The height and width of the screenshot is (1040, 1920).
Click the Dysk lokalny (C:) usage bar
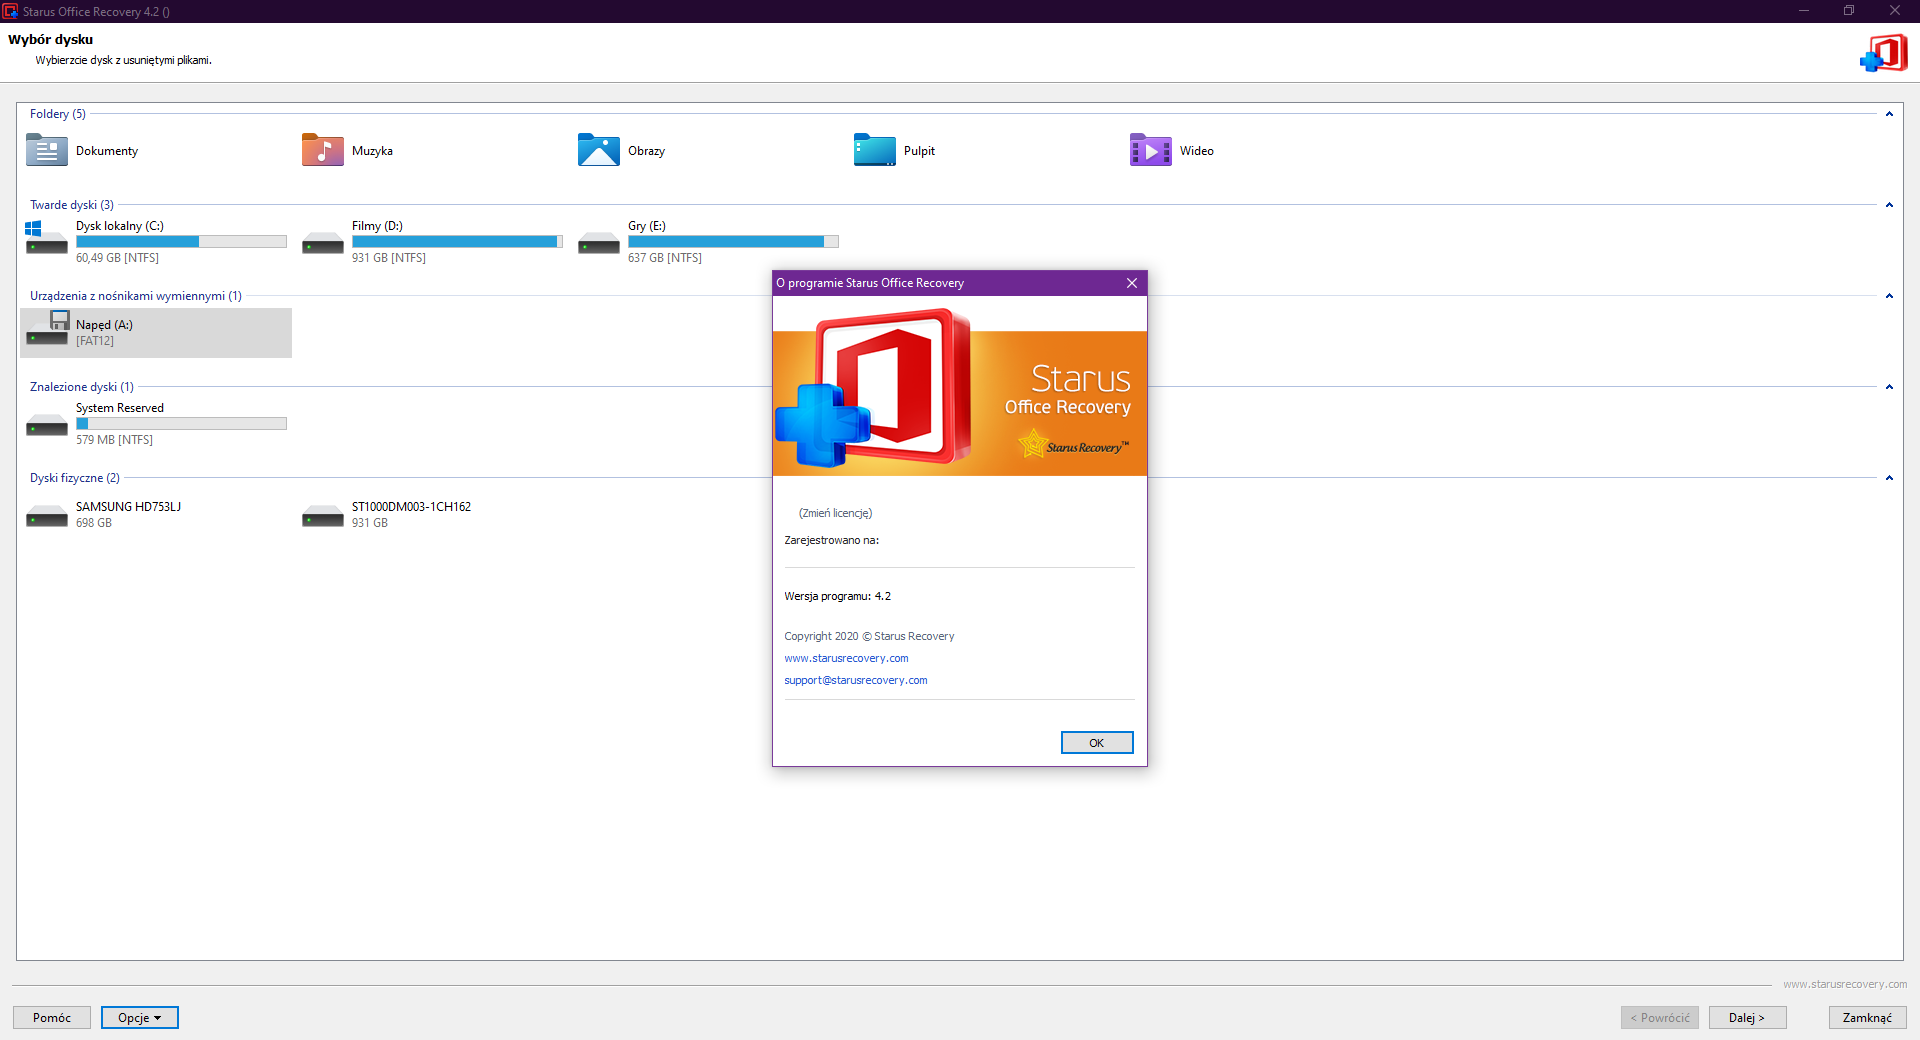tap(181, 242)
